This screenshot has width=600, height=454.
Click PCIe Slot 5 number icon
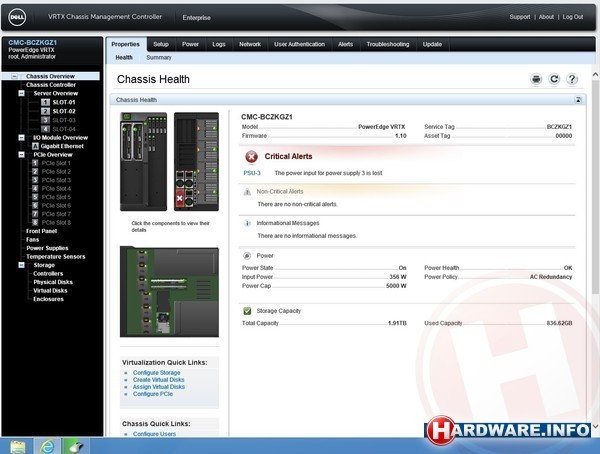(x=35, y=197)
